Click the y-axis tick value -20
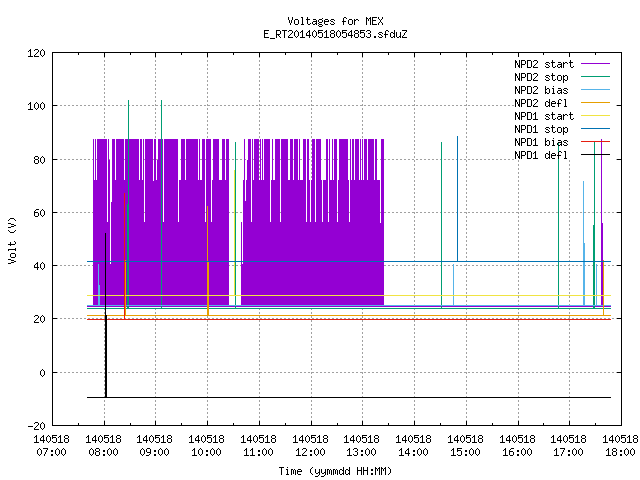 tap(36, 426)
